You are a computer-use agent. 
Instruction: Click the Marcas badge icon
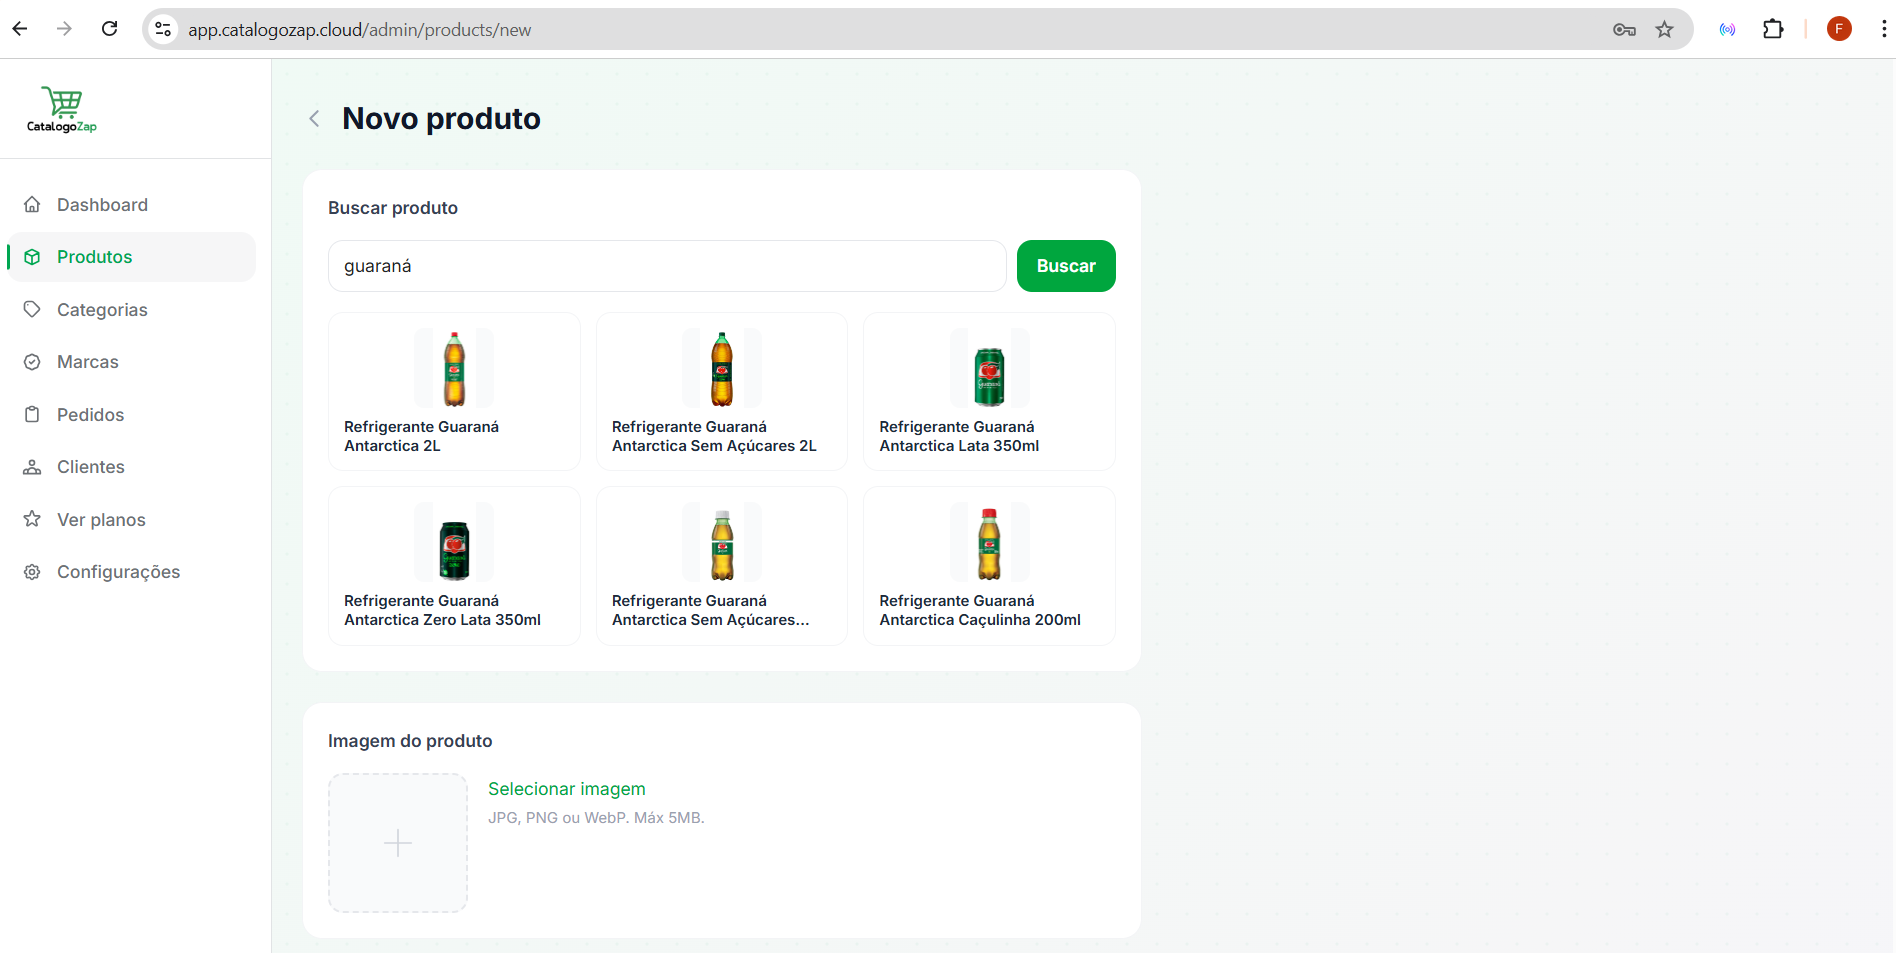tap(32, 362)
